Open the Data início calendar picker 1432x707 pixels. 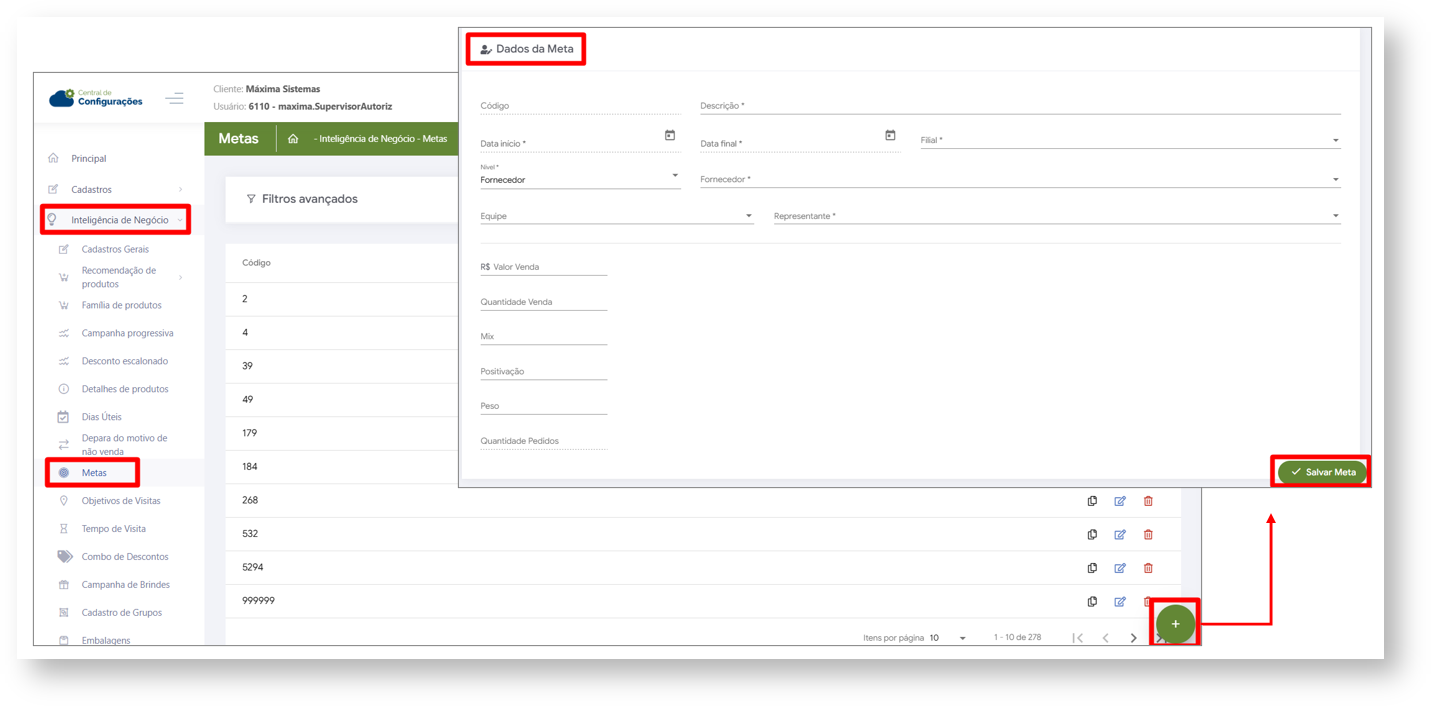click(670, 136)
